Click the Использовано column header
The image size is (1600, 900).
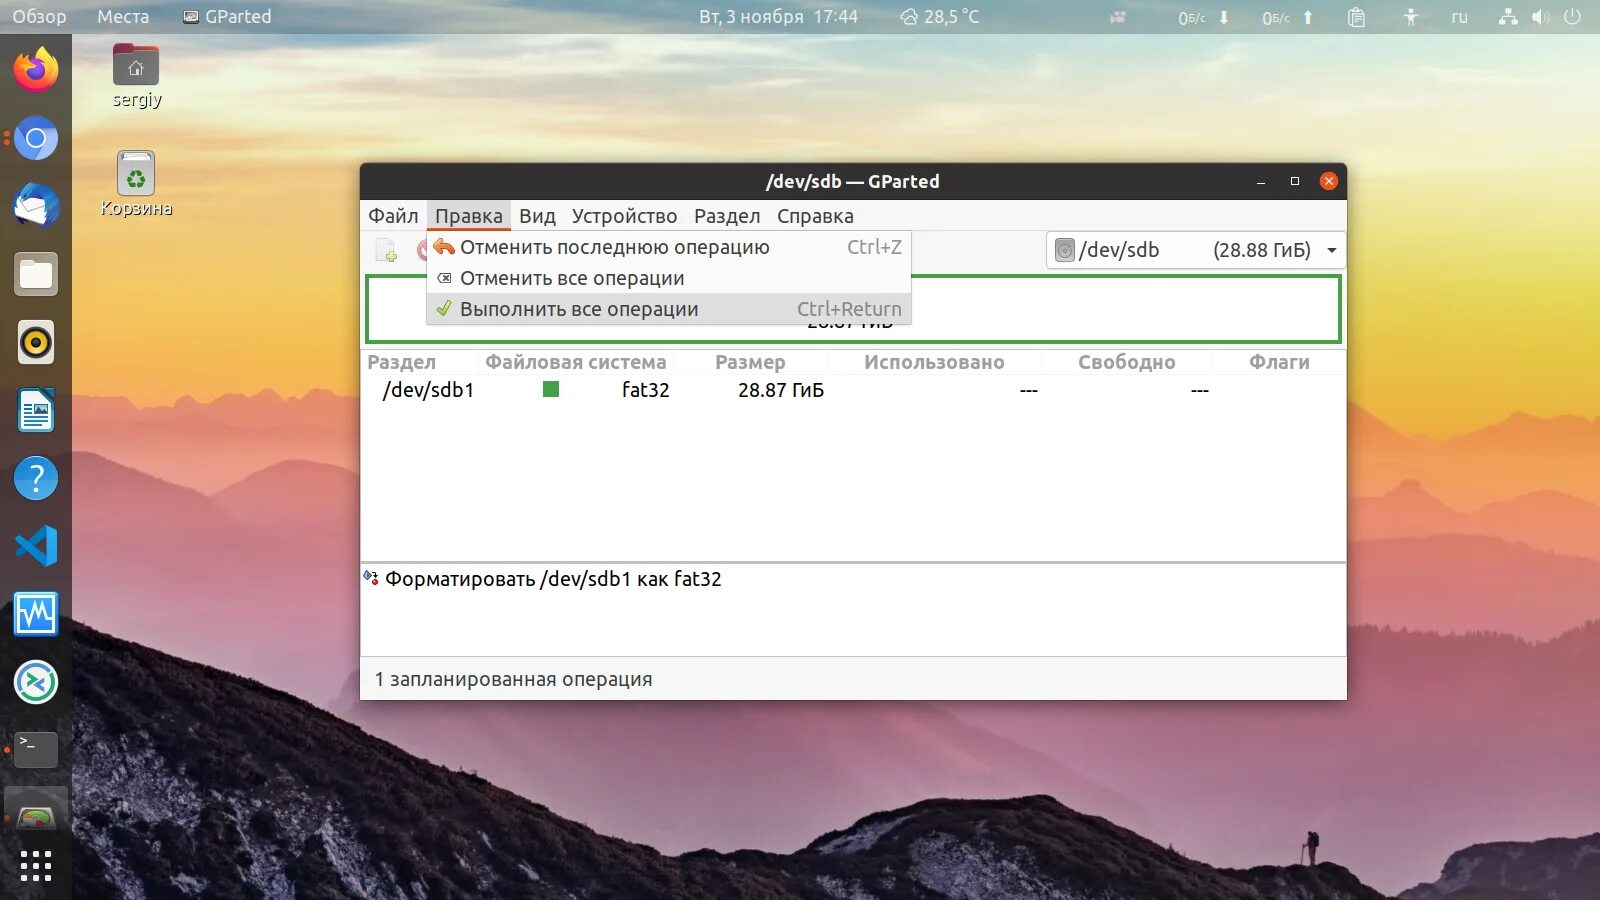(934, 362)
